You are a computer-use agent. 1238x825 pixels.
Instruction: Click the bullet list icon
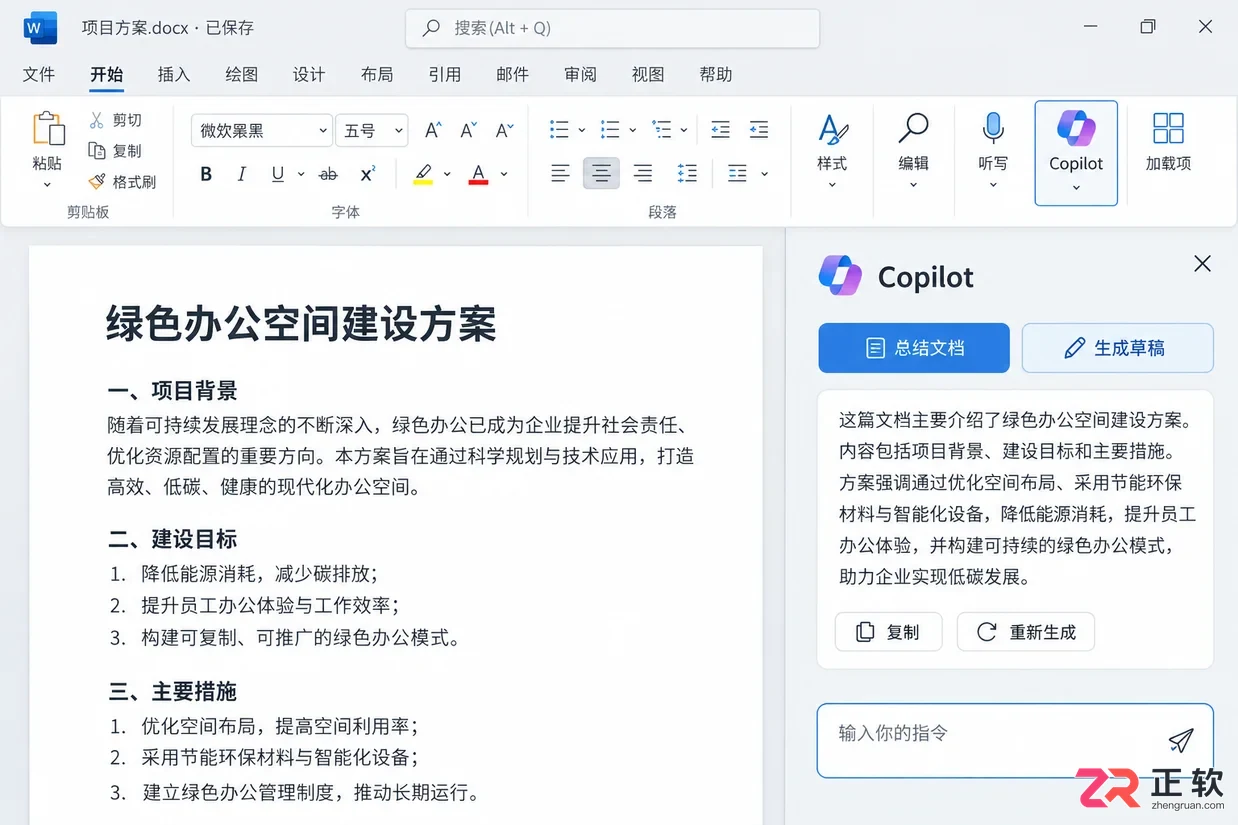560,130
